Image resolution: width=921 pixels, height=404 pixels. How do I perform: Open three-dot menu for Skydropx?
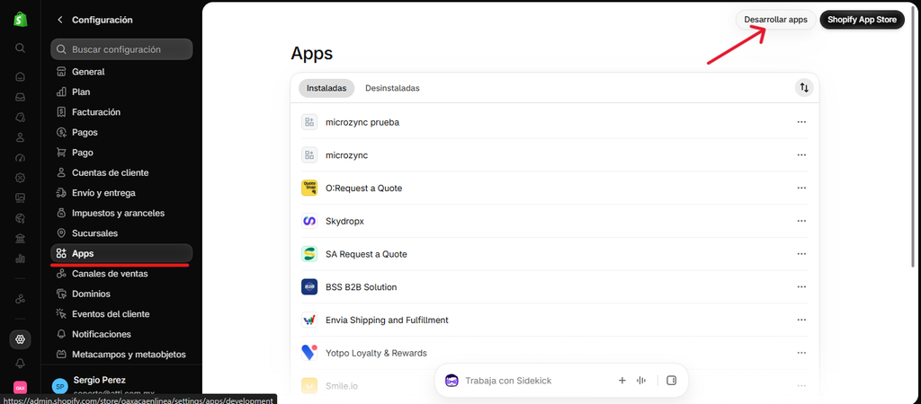pyautogui.click(x=801, y=221)
